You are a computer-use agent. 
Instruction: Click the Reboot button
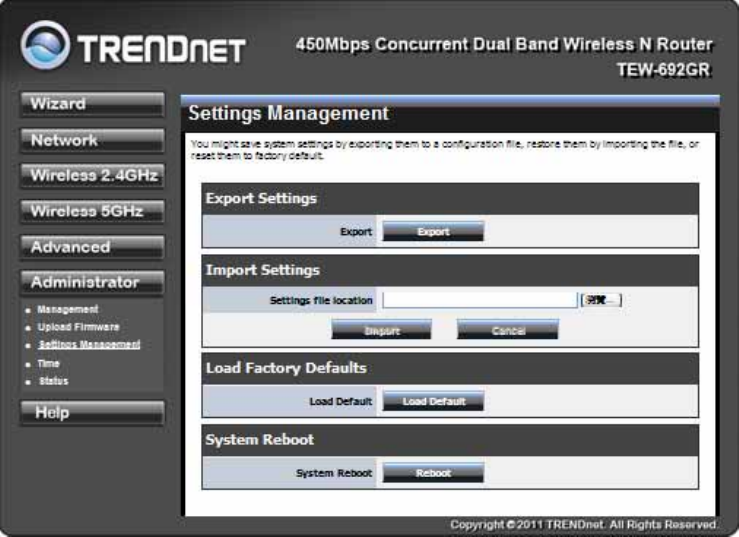pos(433,473)
